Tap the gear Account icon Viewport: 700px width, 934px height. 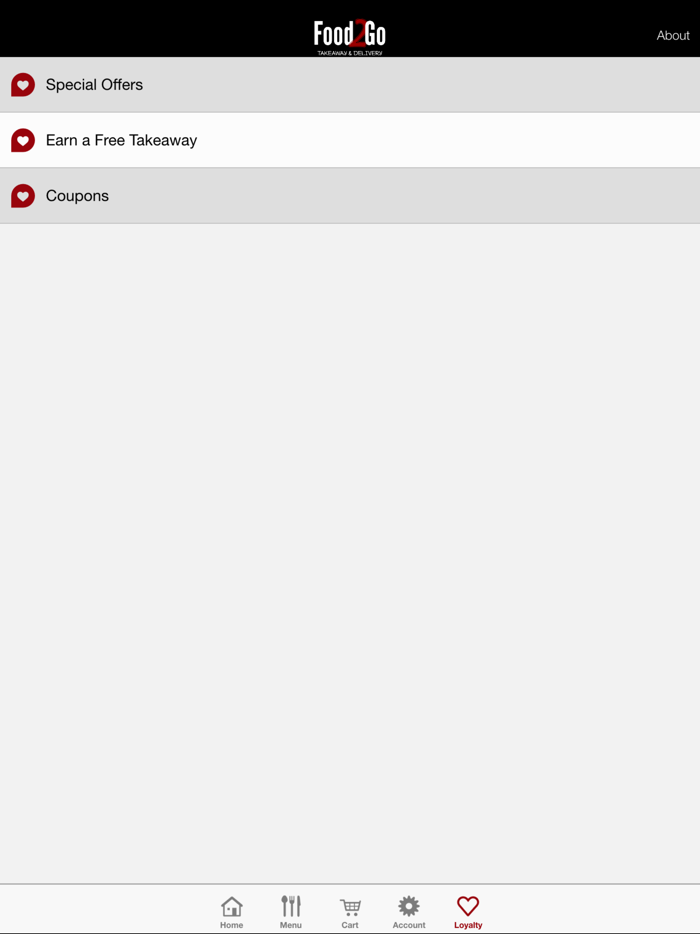(x=409, y=906)
